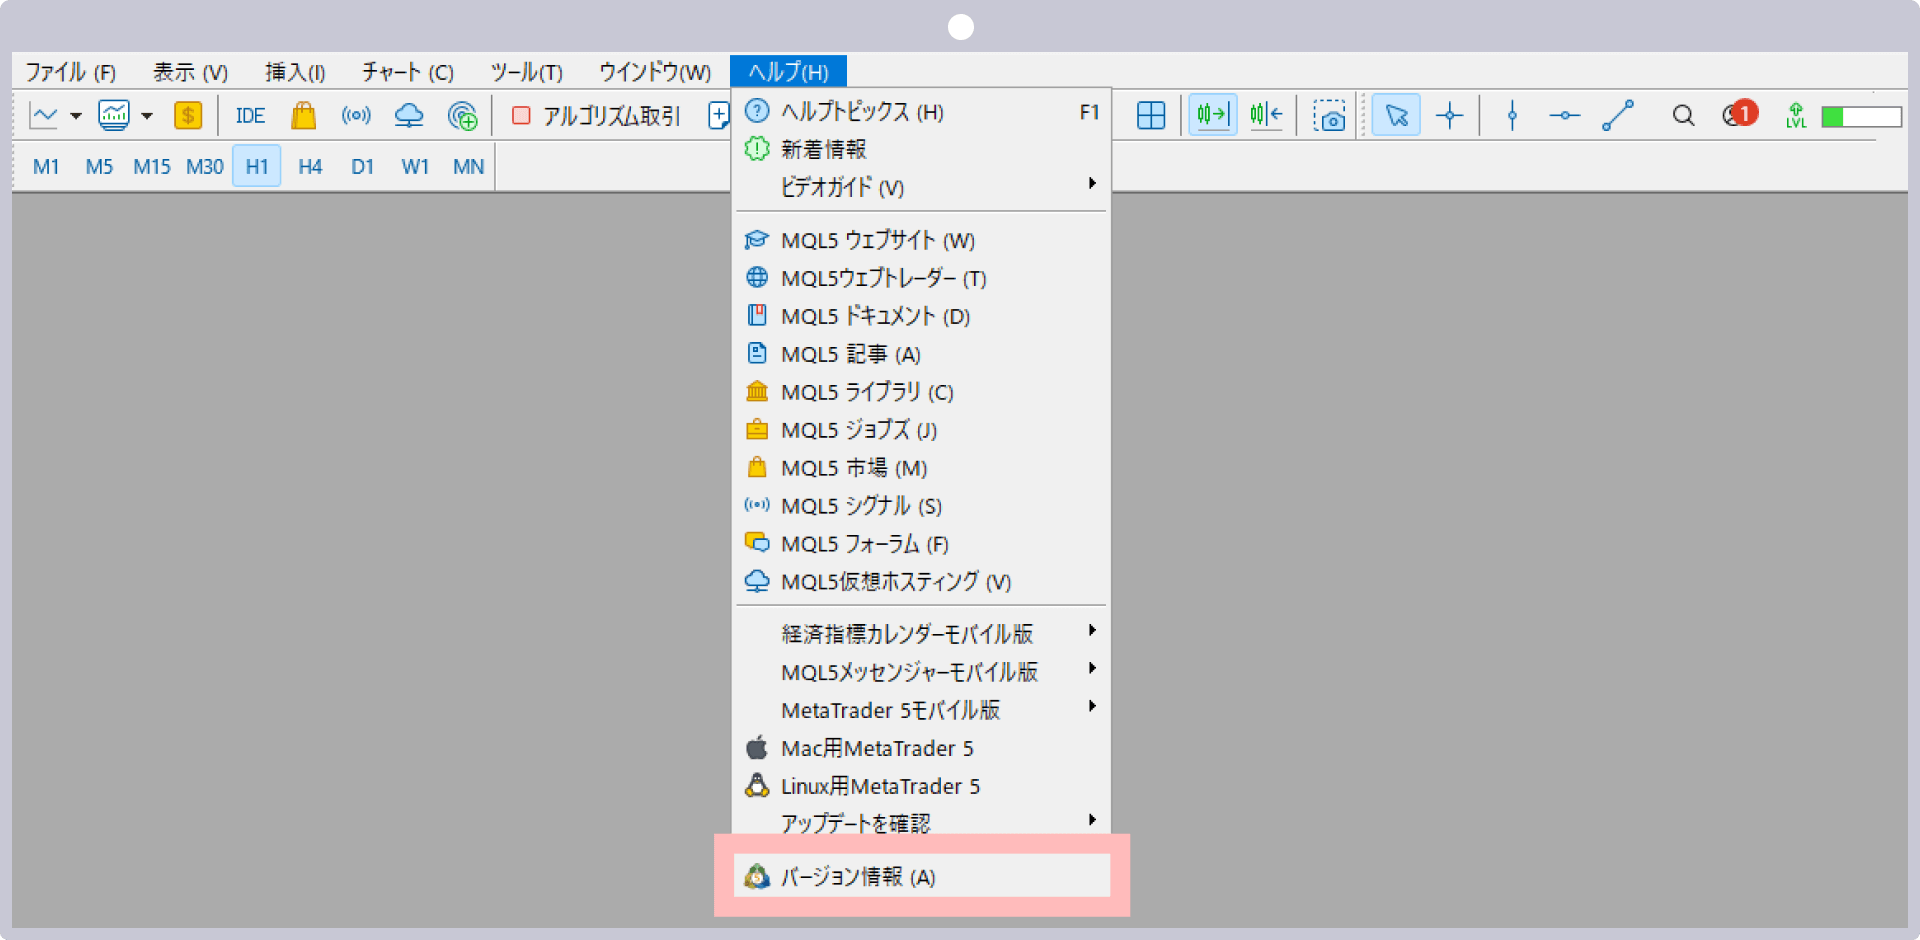Select the crosshair tool
The width and height of the screenshot is (1920, 940).
click(x=1449, y=116)
